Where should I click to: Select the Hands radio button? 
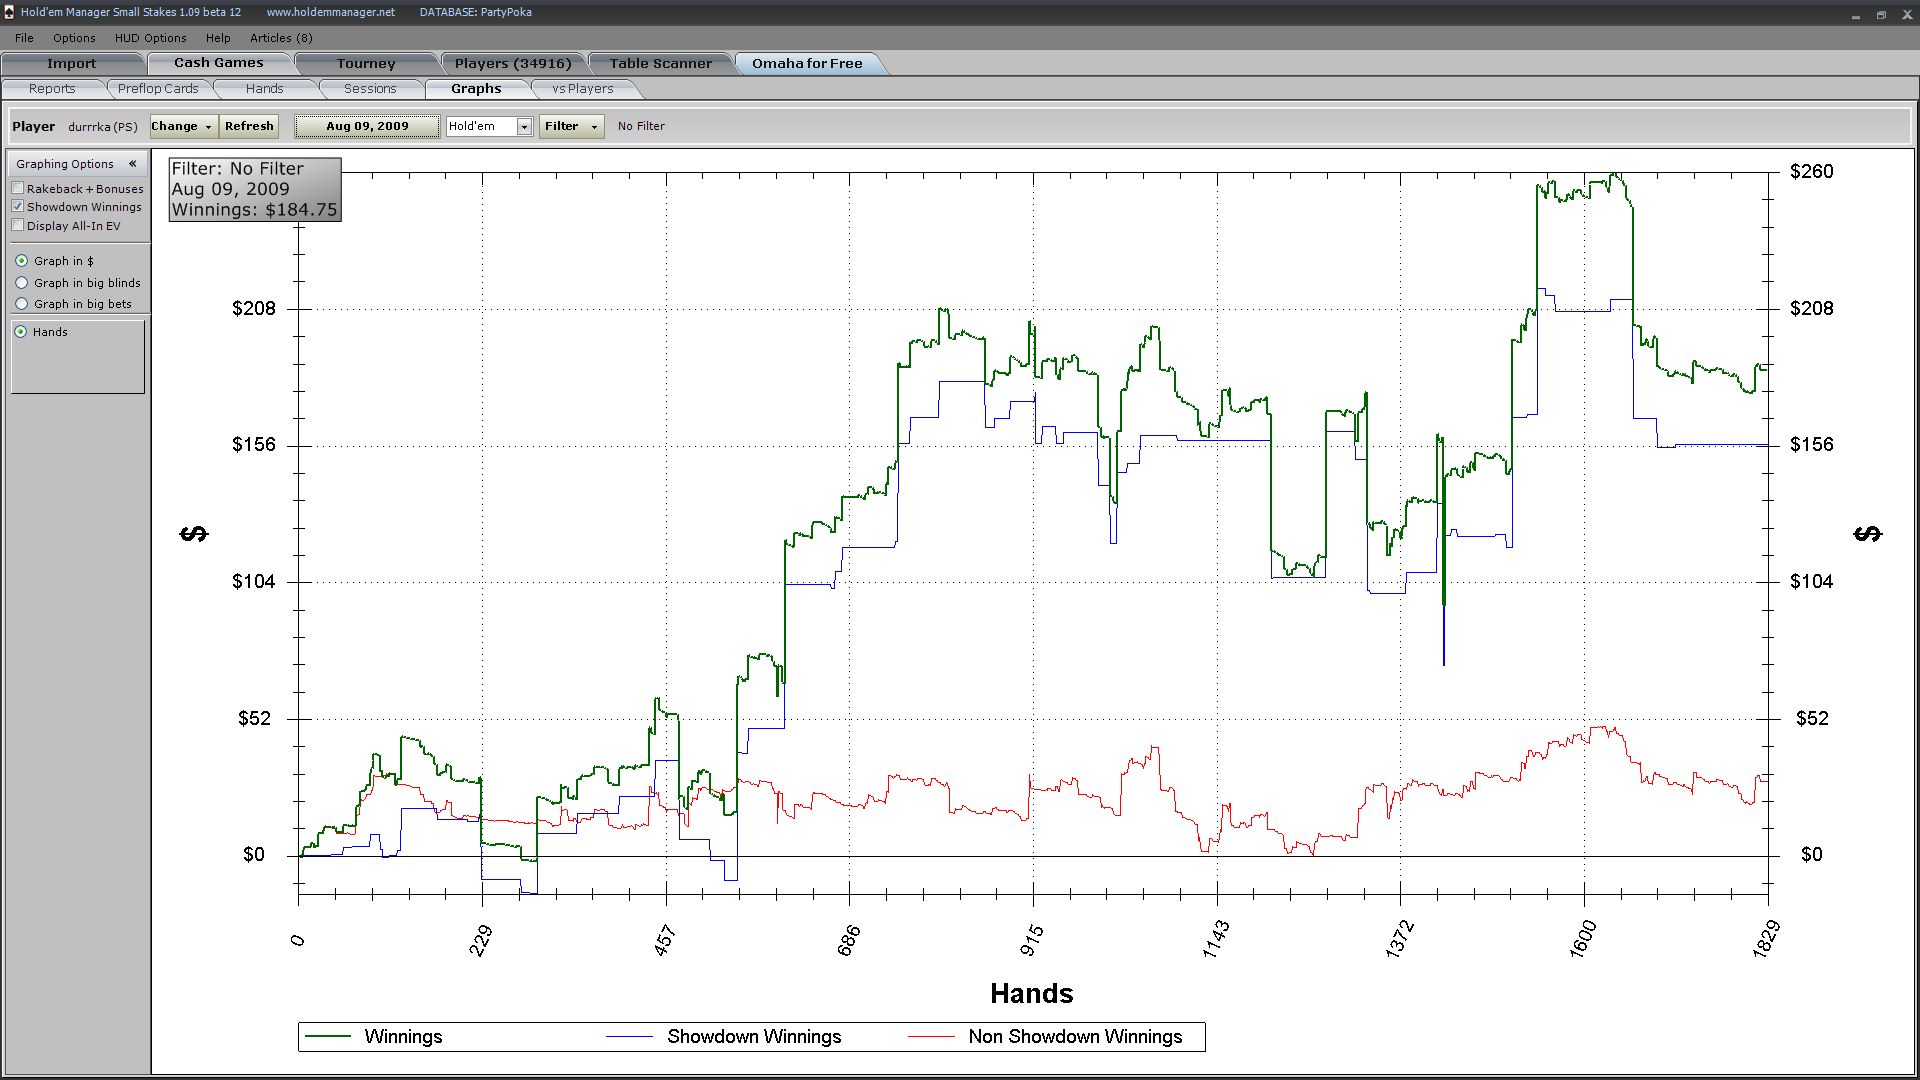(21, 332)
